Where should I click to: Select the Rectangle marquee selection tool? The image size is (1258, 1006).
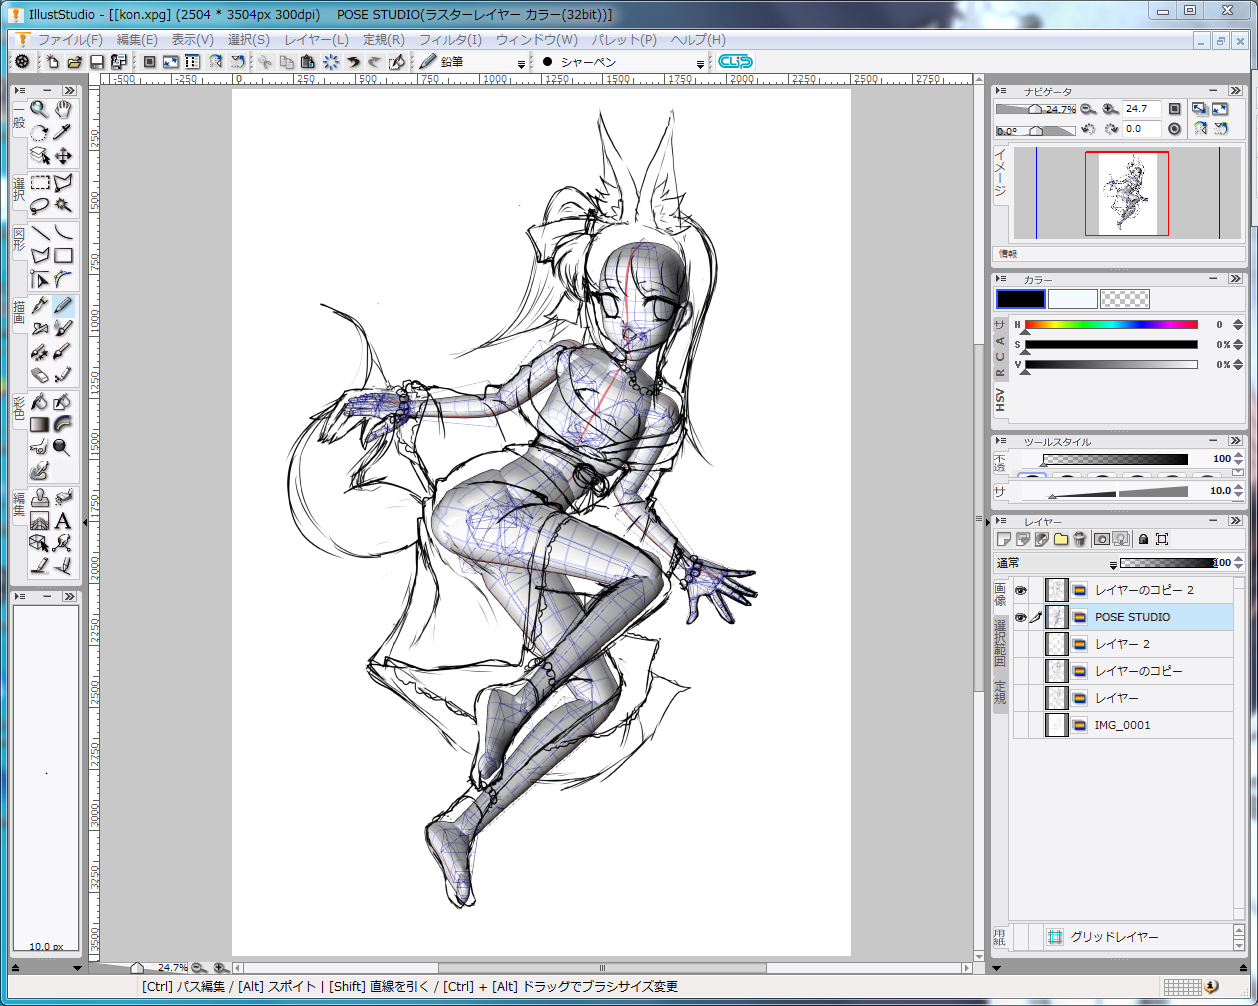coord(39,183)
